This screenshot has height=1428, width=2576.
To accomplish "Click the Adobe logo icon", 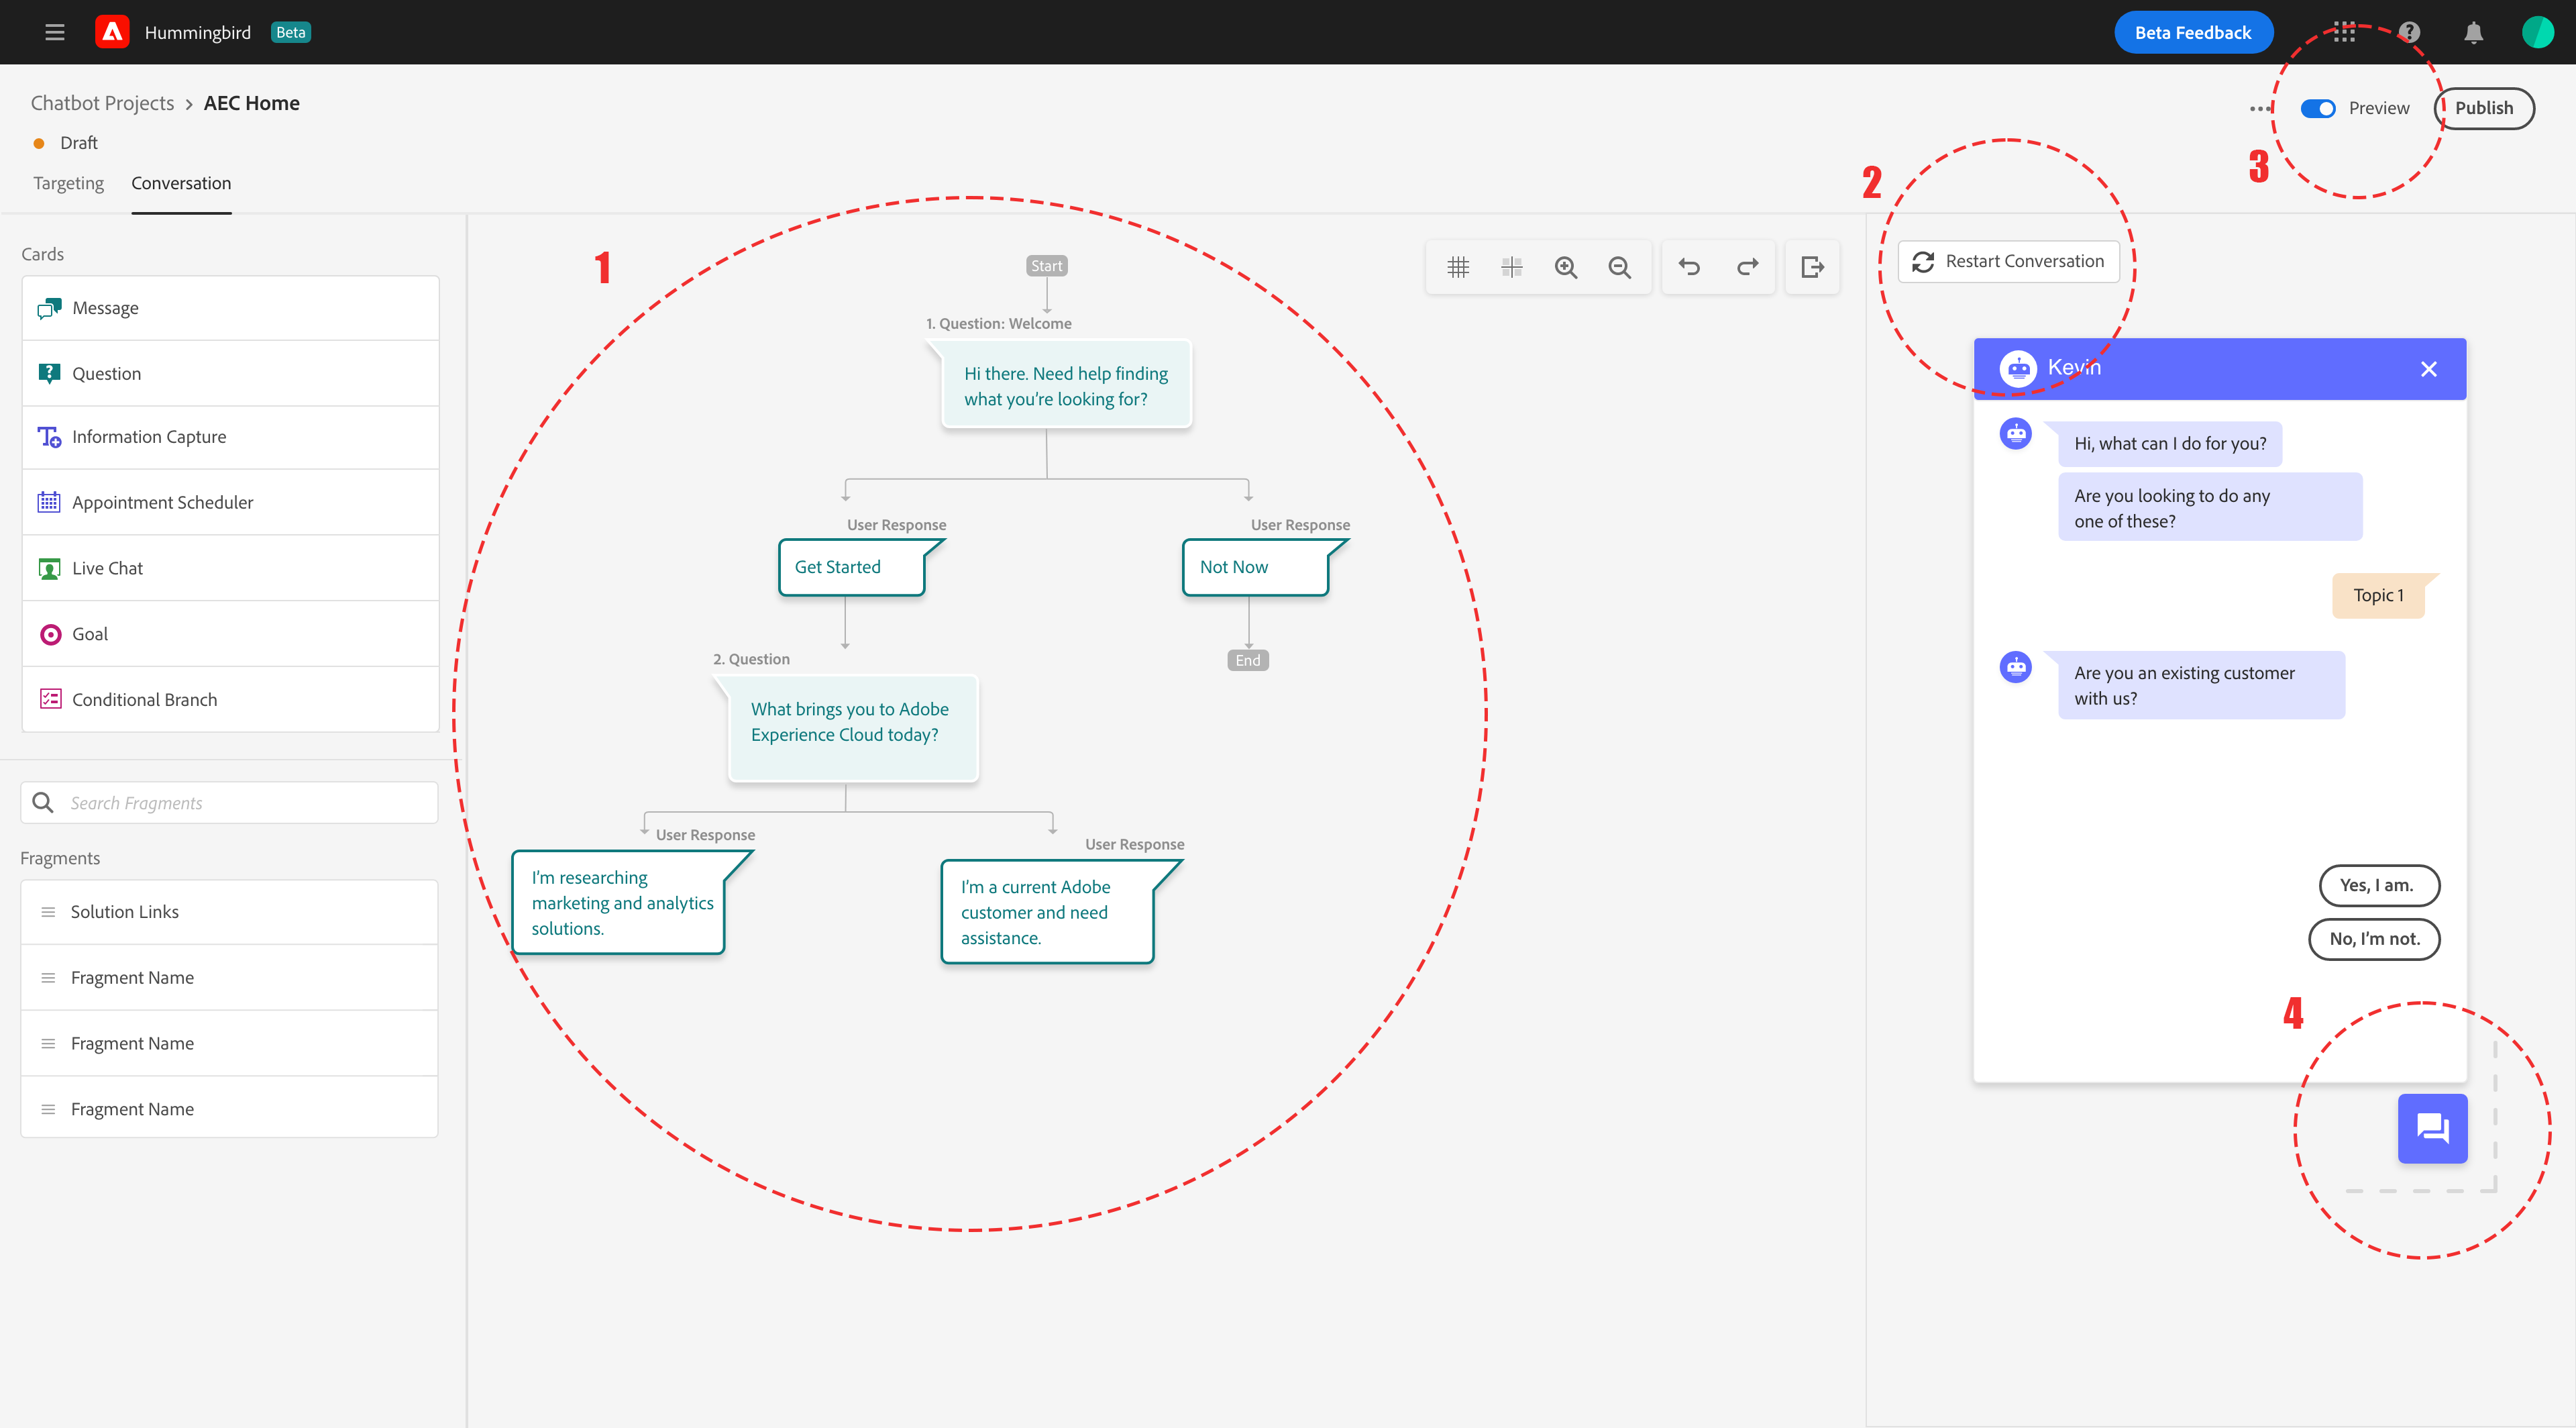I will pyautogui.click(x=112, y=32).
